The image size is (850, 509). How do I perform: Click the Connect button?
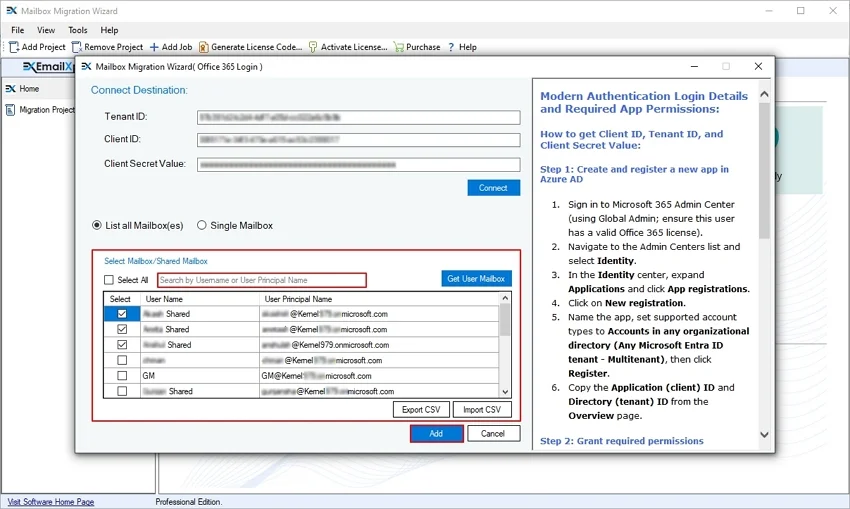(x=493, y=188)
